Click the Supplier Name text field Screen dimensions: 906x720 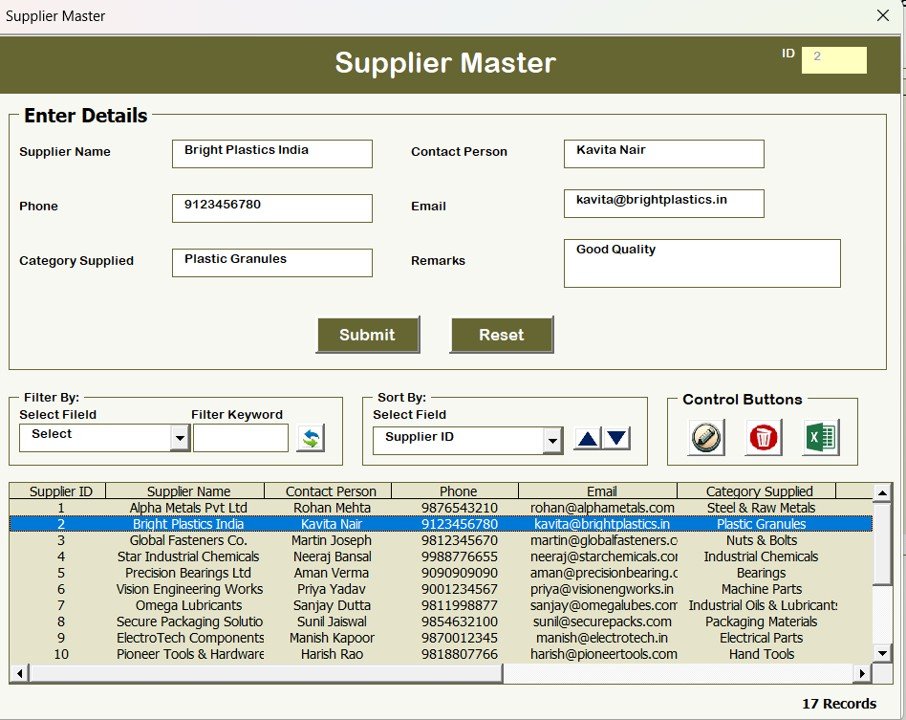point(271,153)
